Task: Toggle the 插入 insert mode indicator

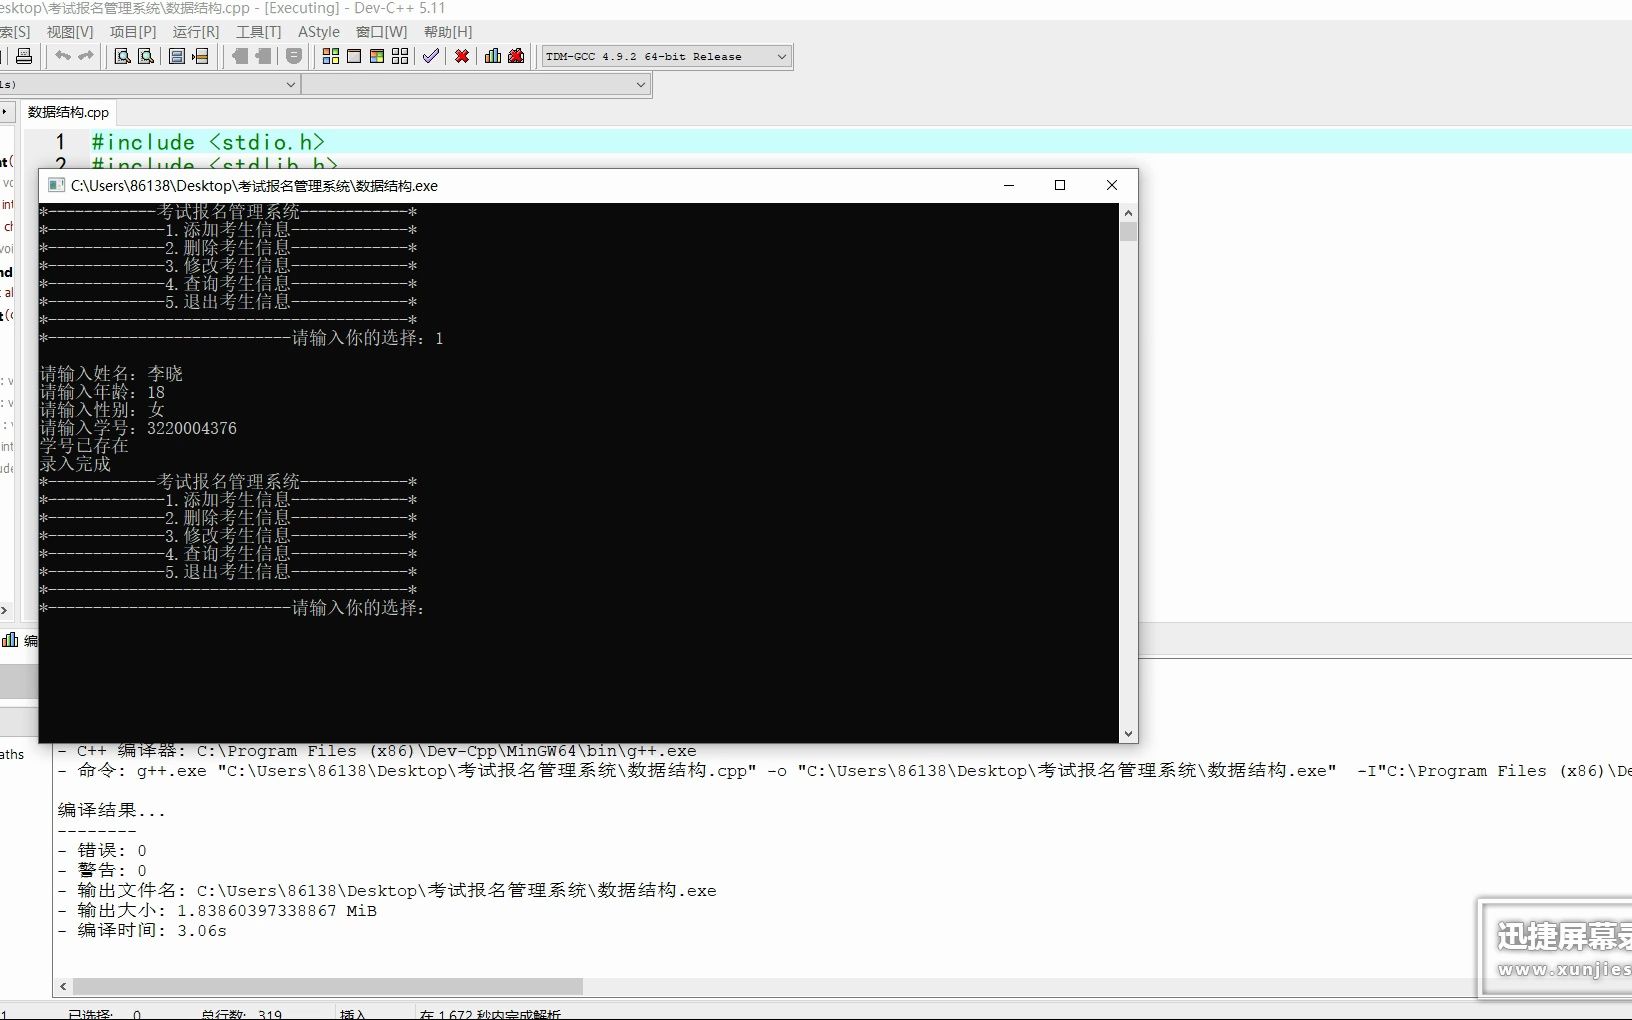Action: pos(353,1013)
